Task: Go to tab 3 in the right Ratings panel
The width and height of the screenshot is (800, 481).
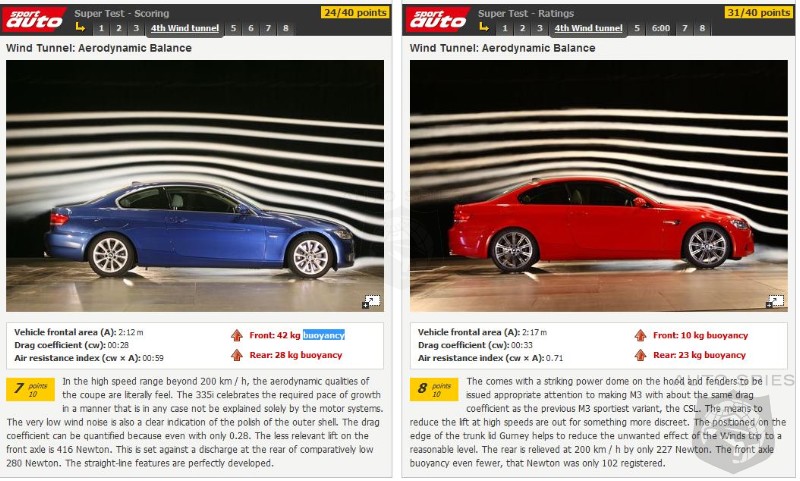Action: (x=539, y=28)
